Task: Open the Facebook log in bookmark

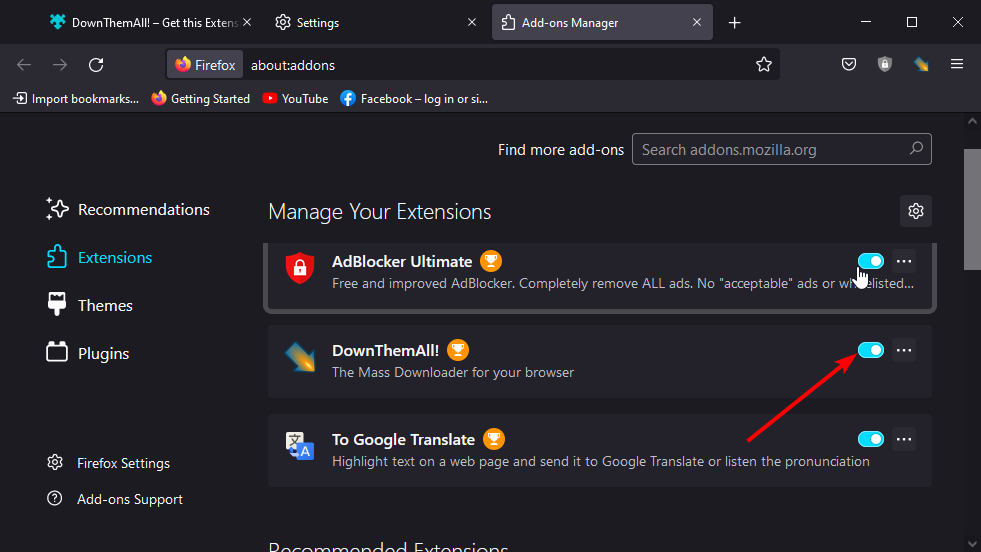Action: pyautogui.click(x=414, y=99)
